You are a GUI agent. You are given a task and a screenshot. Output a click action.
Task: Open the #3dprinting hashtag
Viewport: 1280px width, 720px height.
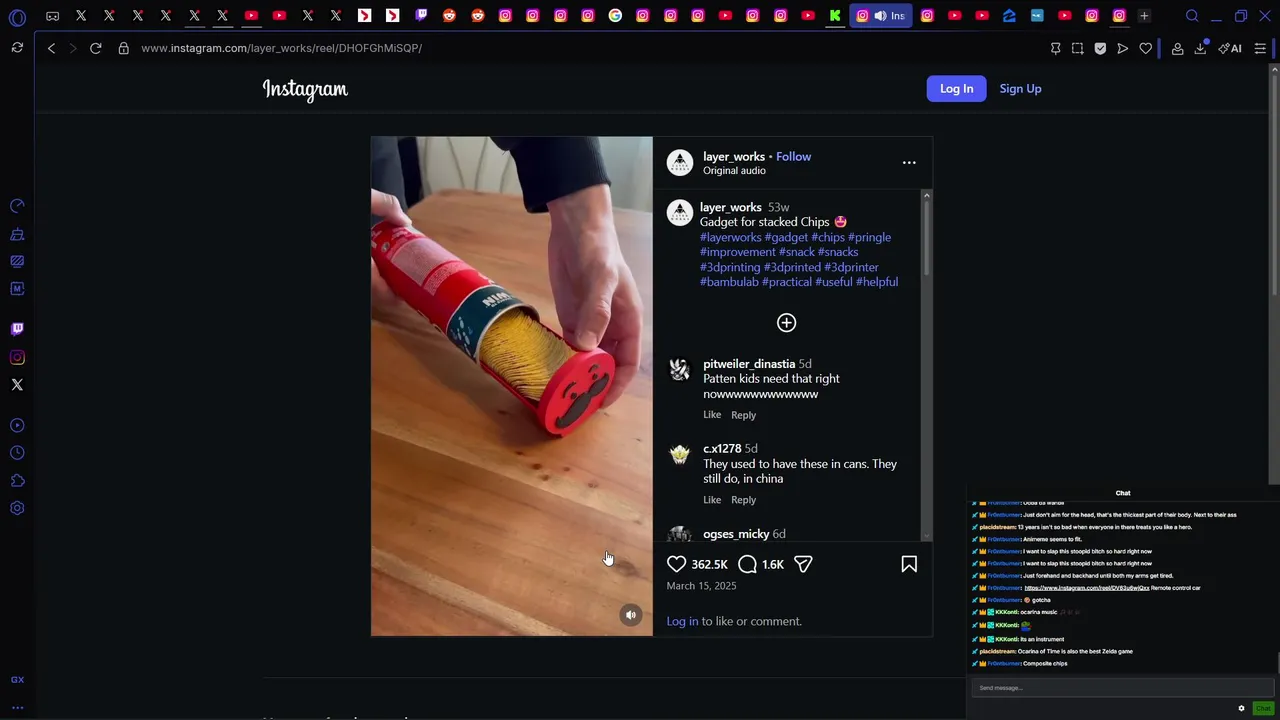tap(730, 267)
